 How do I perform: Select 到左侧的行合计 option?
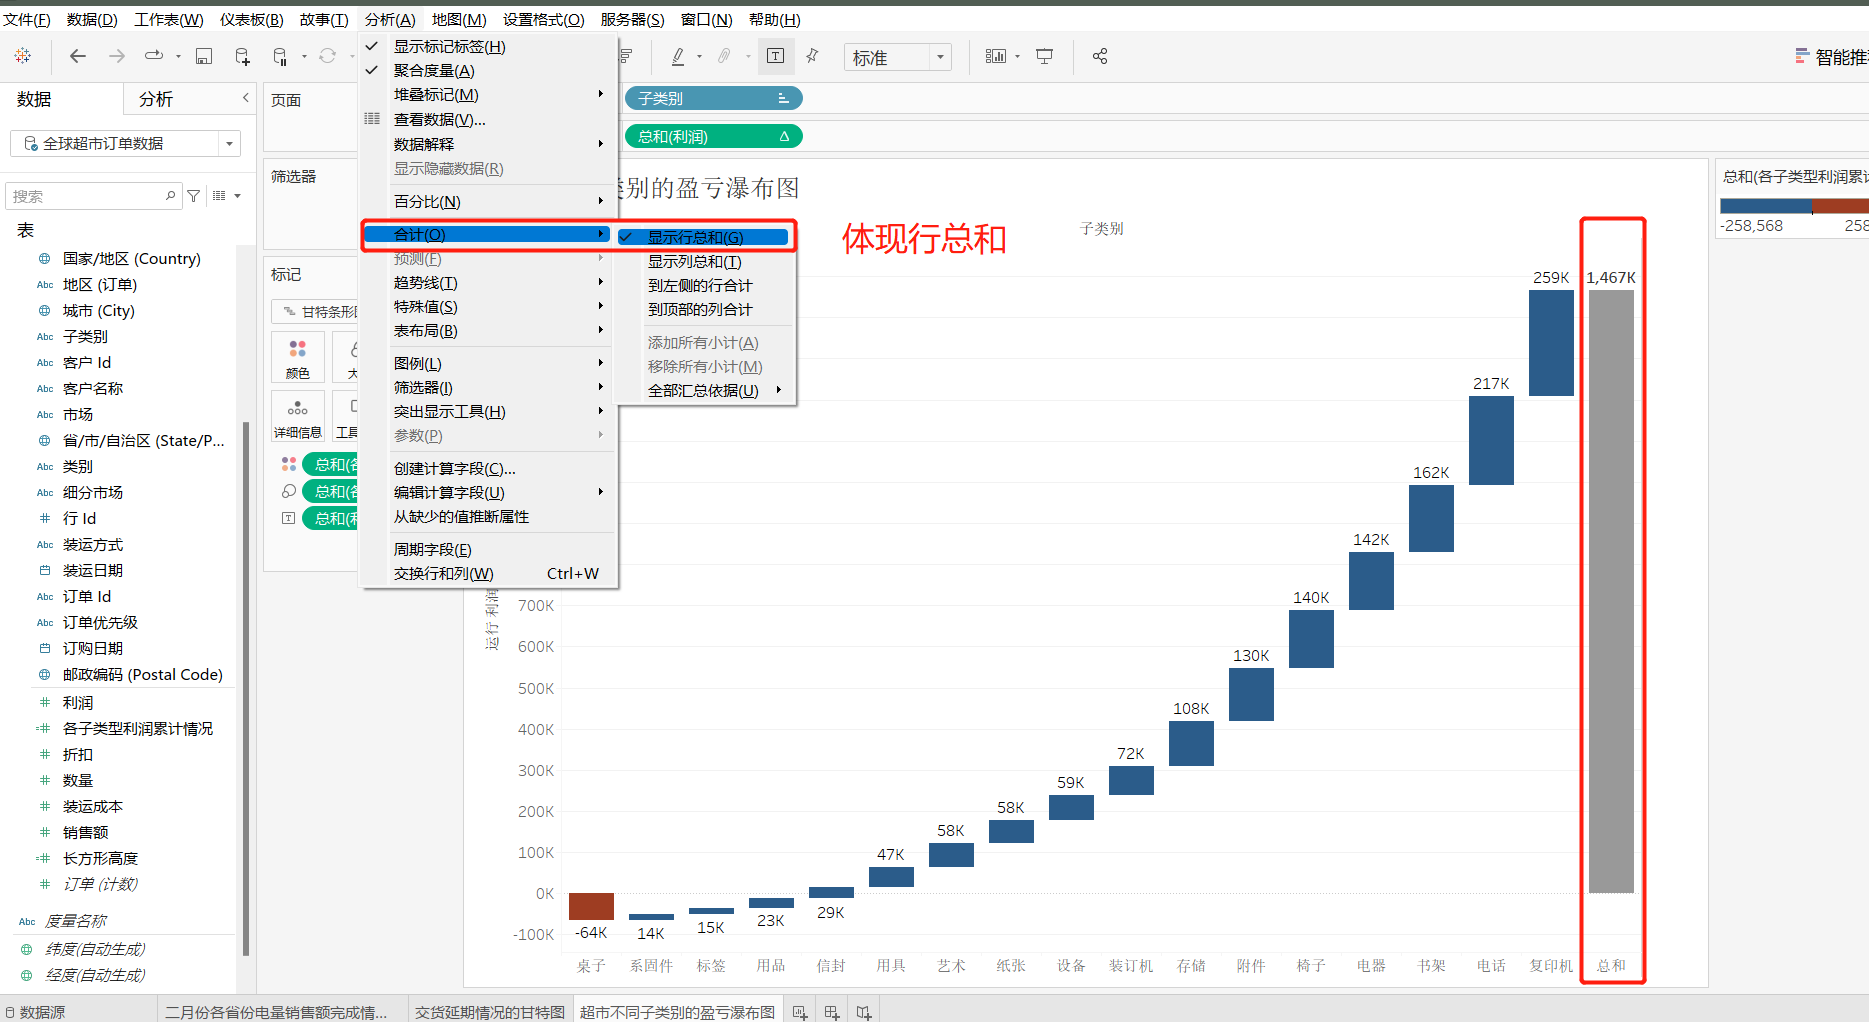[x=700, y=285]
